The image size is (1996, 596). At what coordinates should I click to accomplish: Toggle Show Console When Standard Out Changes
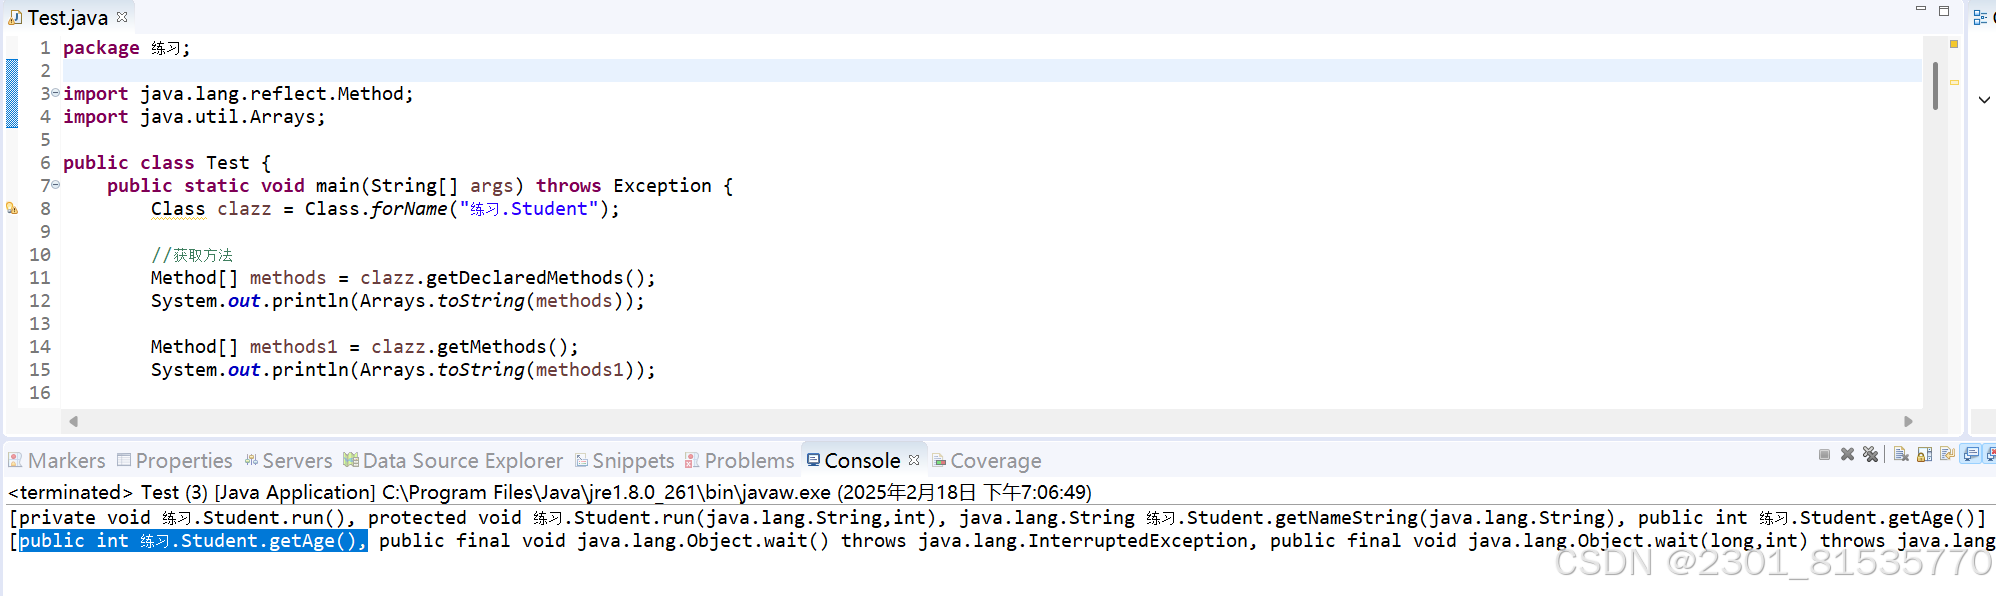pos(1970,455)
